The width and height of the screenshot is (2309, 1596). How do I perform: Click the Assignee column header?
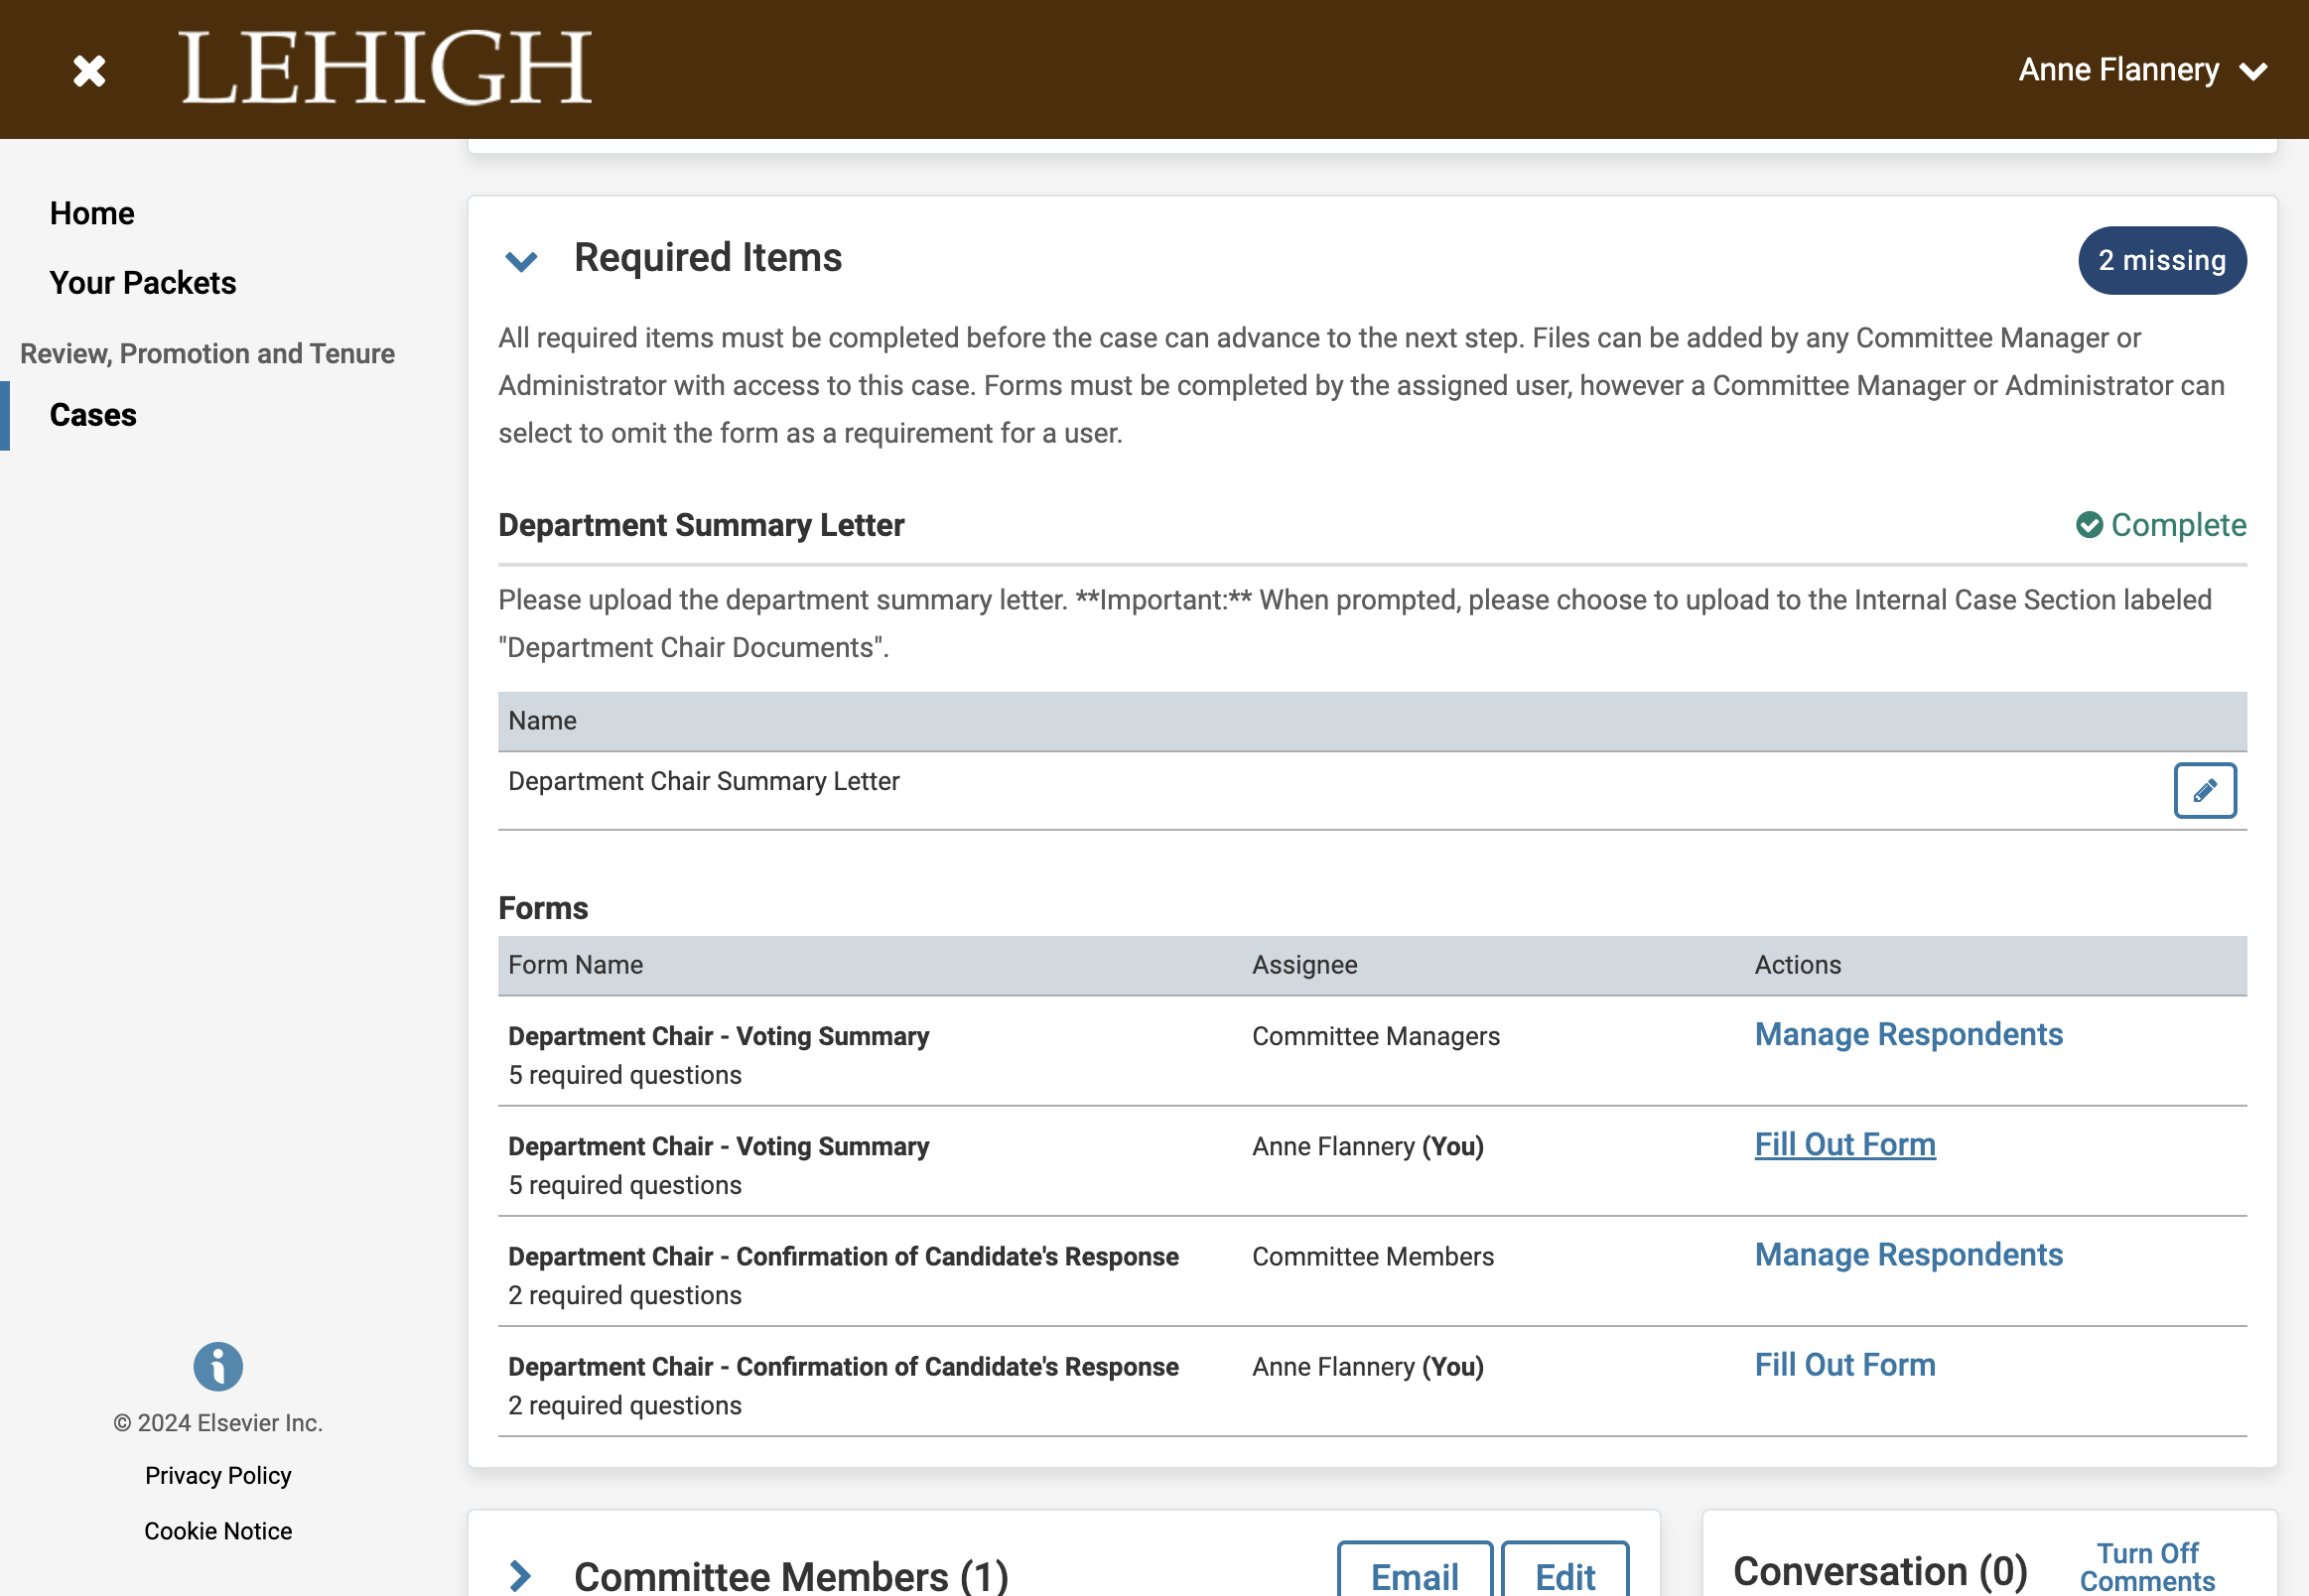tap(1304, 964)
